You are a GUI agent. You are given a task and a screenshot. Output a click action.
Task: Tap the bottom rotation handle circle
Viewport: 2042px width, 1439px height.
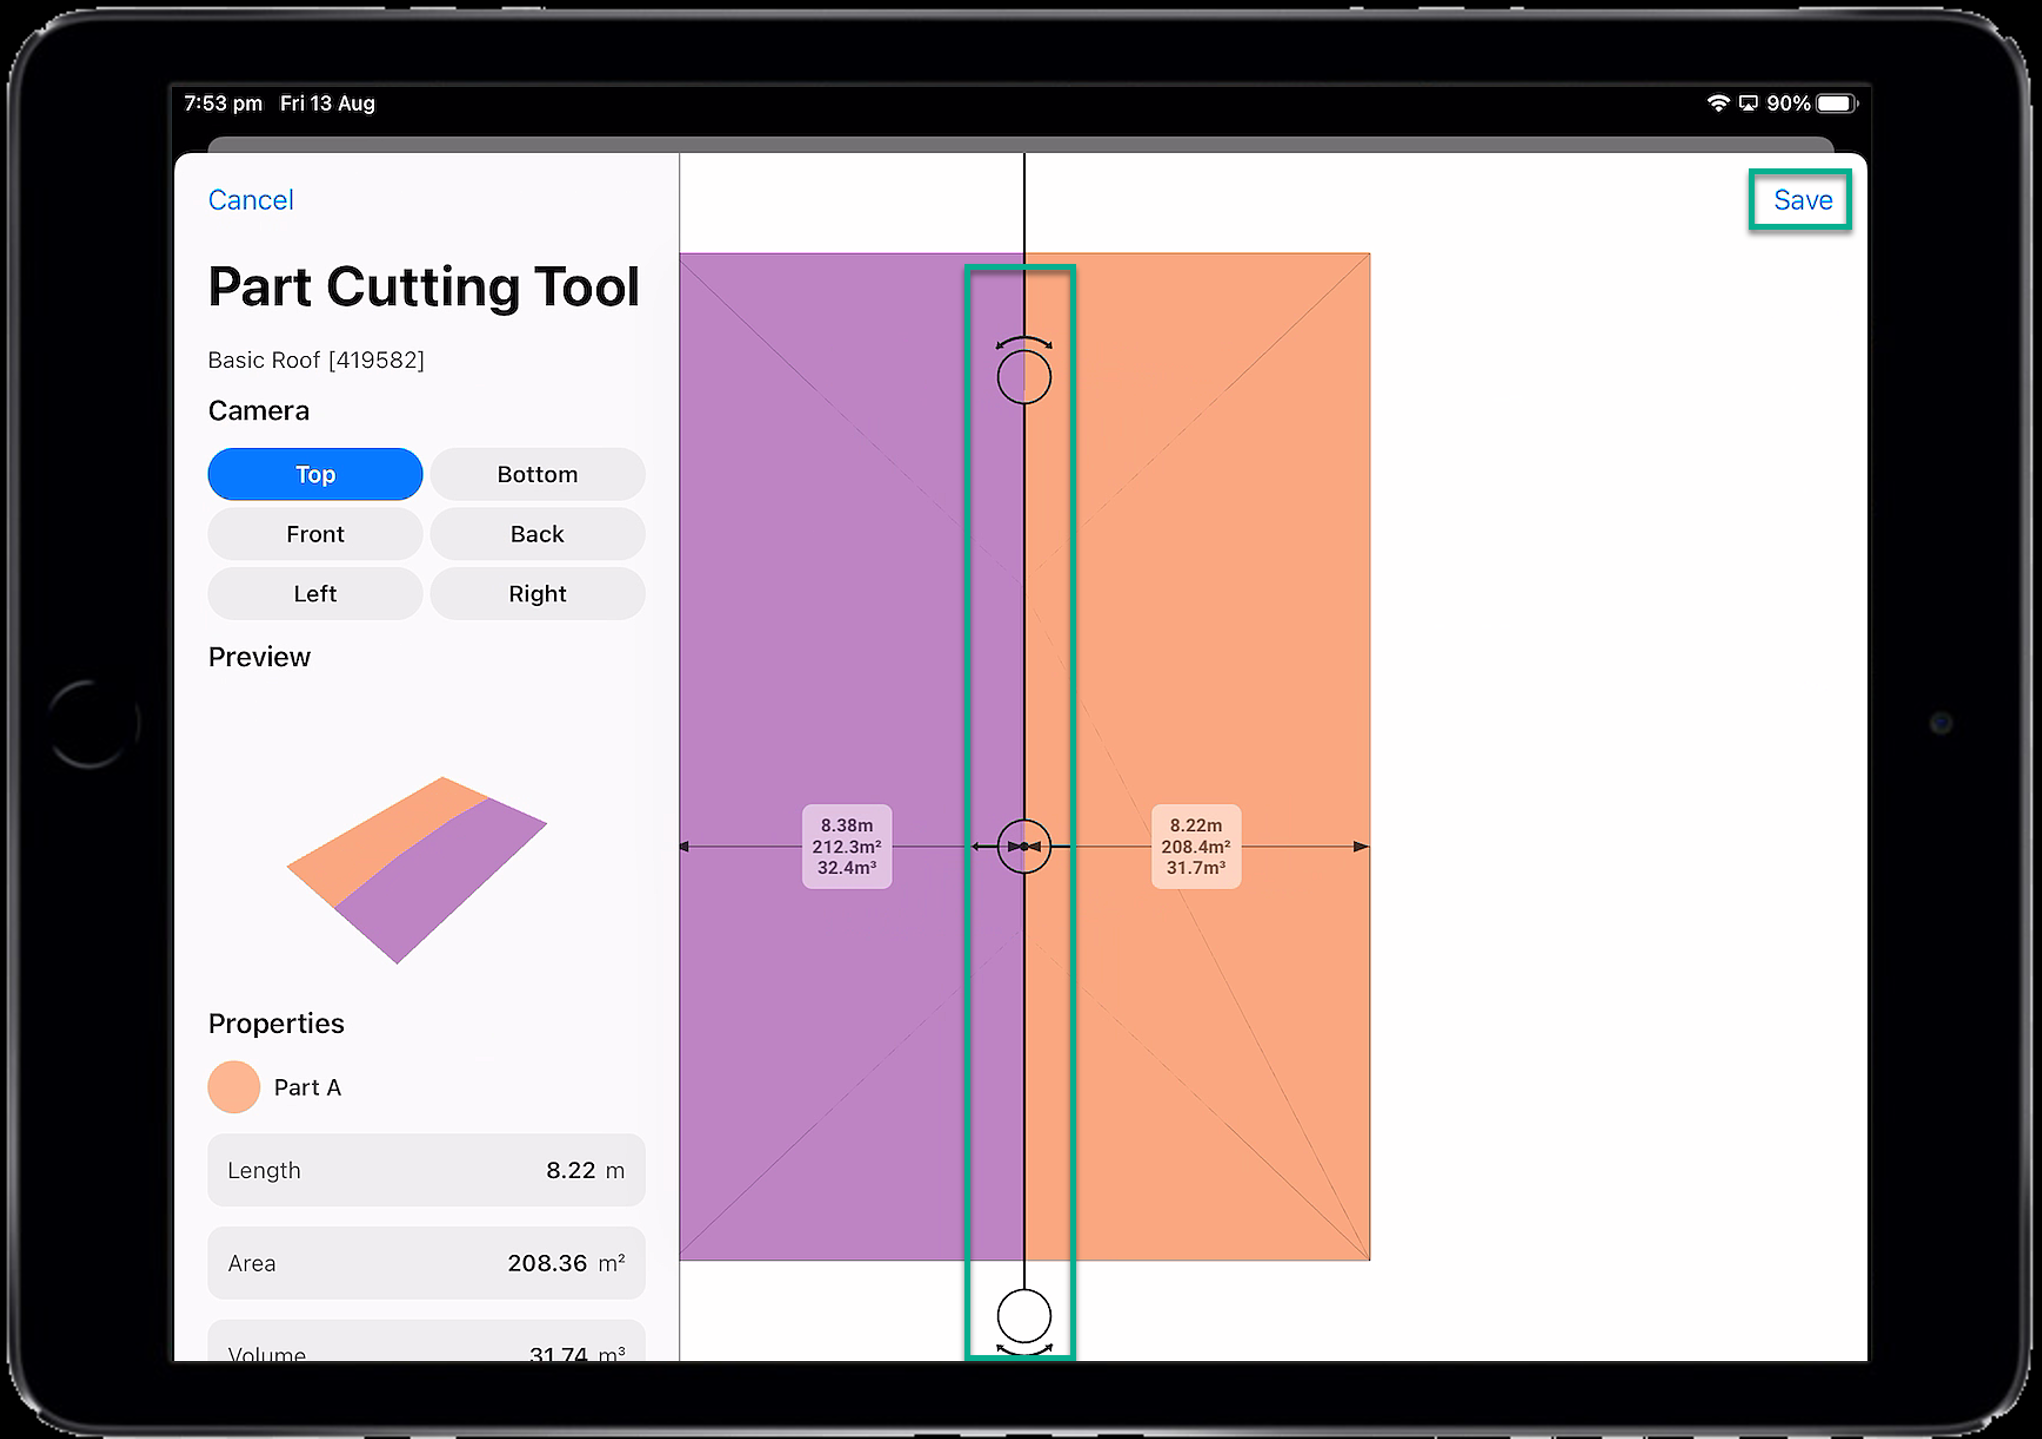(1023, 1315)
